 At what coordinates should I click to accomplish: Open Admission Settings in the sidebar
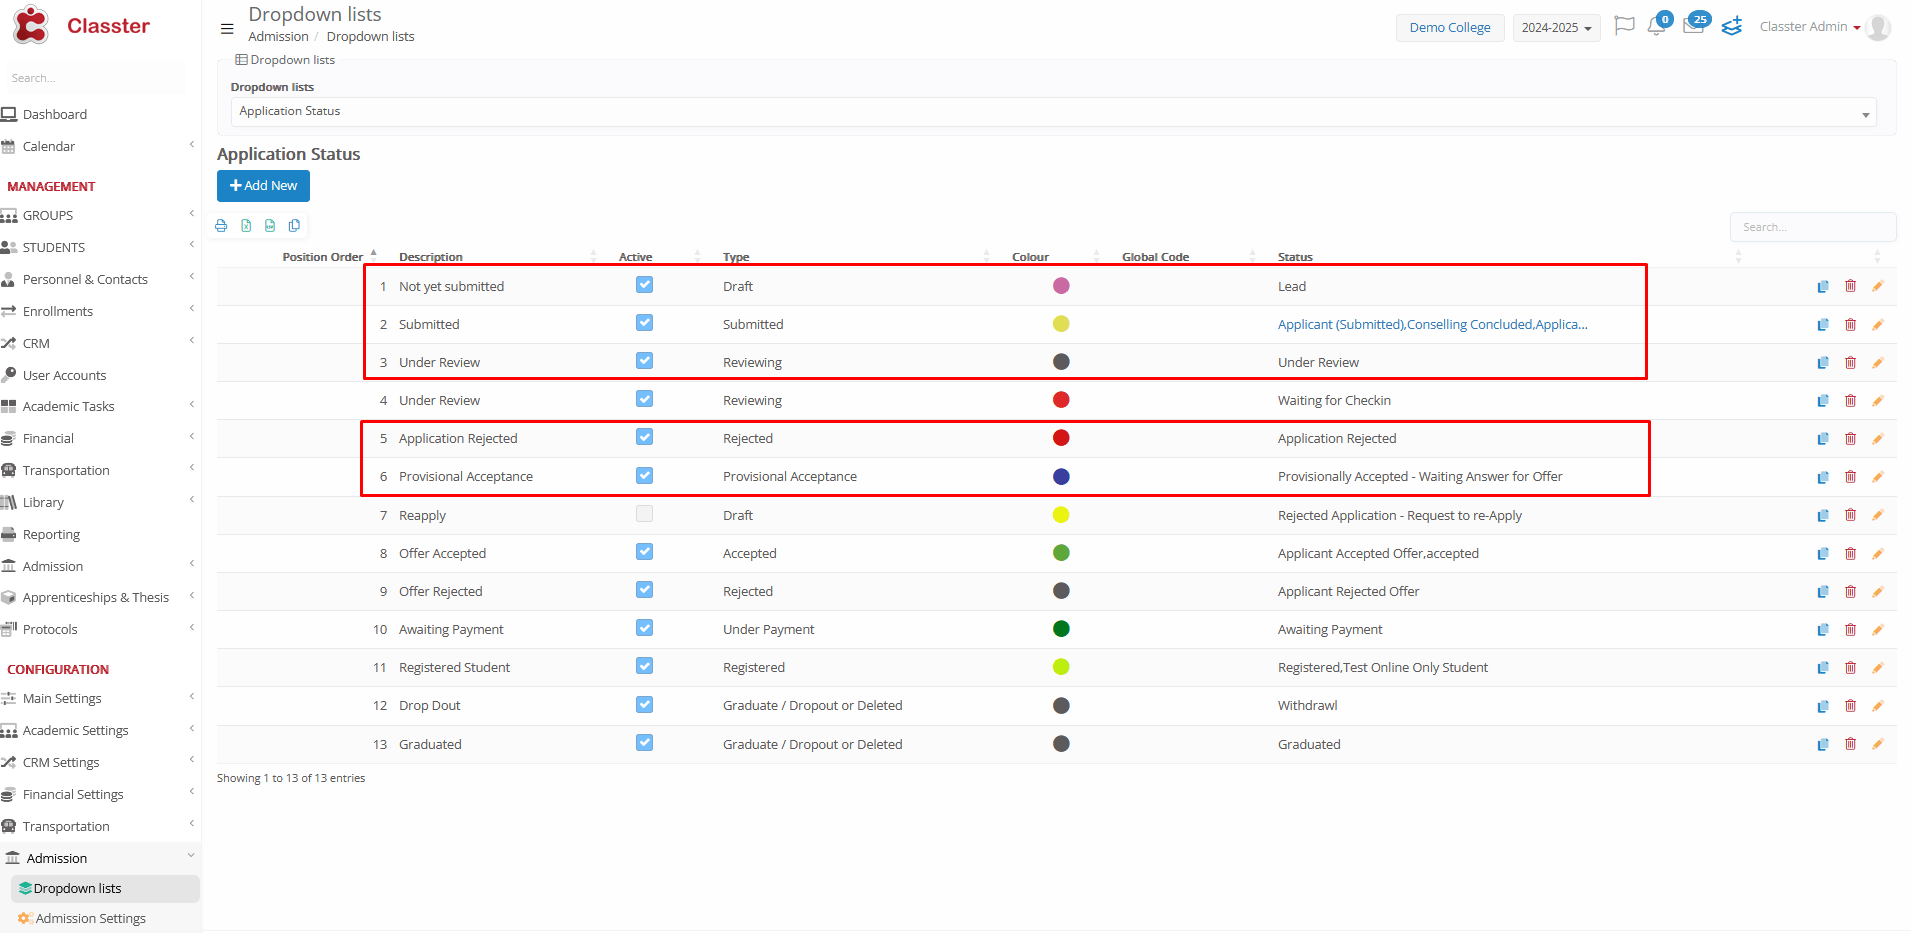(90, 919)
